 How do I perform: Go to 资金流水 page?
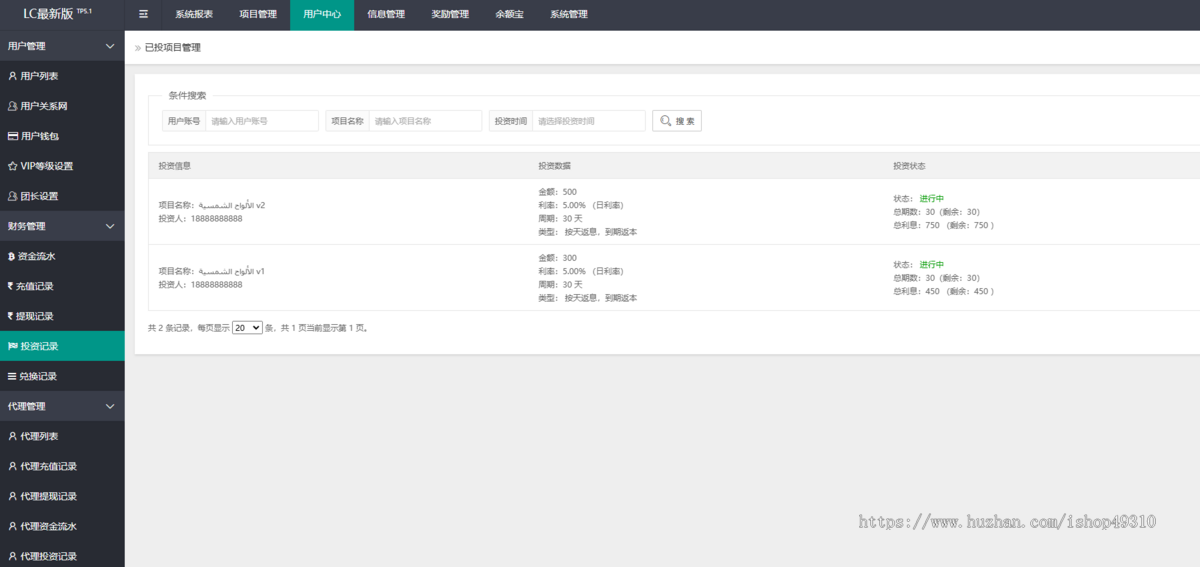tap(62, 256)
